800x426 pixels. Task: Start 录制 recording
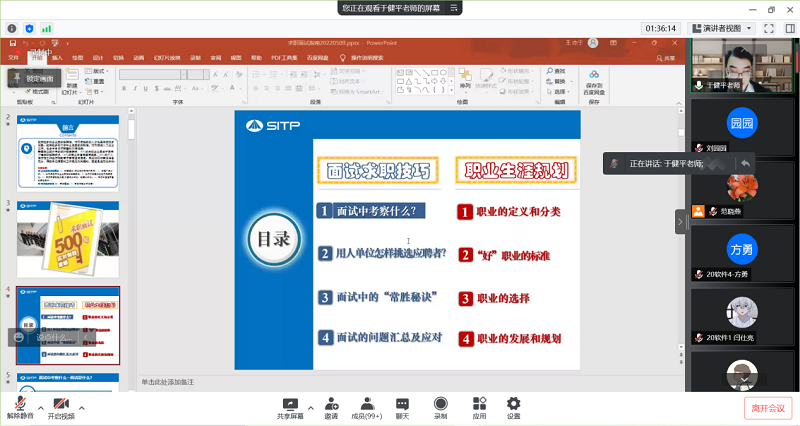pyautogui.click(x=440, y=406)
